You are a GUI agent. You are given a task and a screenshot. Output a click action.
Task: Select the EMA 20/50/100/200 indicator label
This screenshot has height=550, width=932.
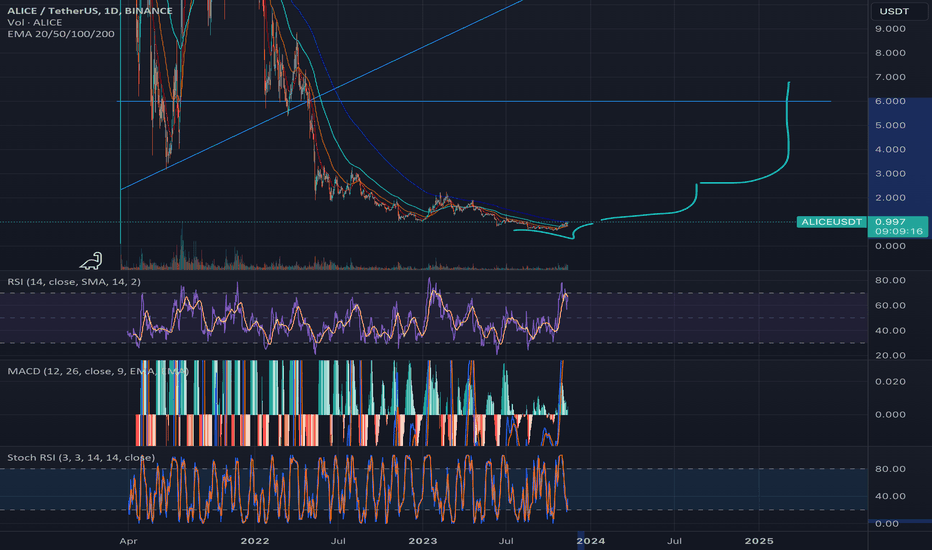[x=61, y=34]
